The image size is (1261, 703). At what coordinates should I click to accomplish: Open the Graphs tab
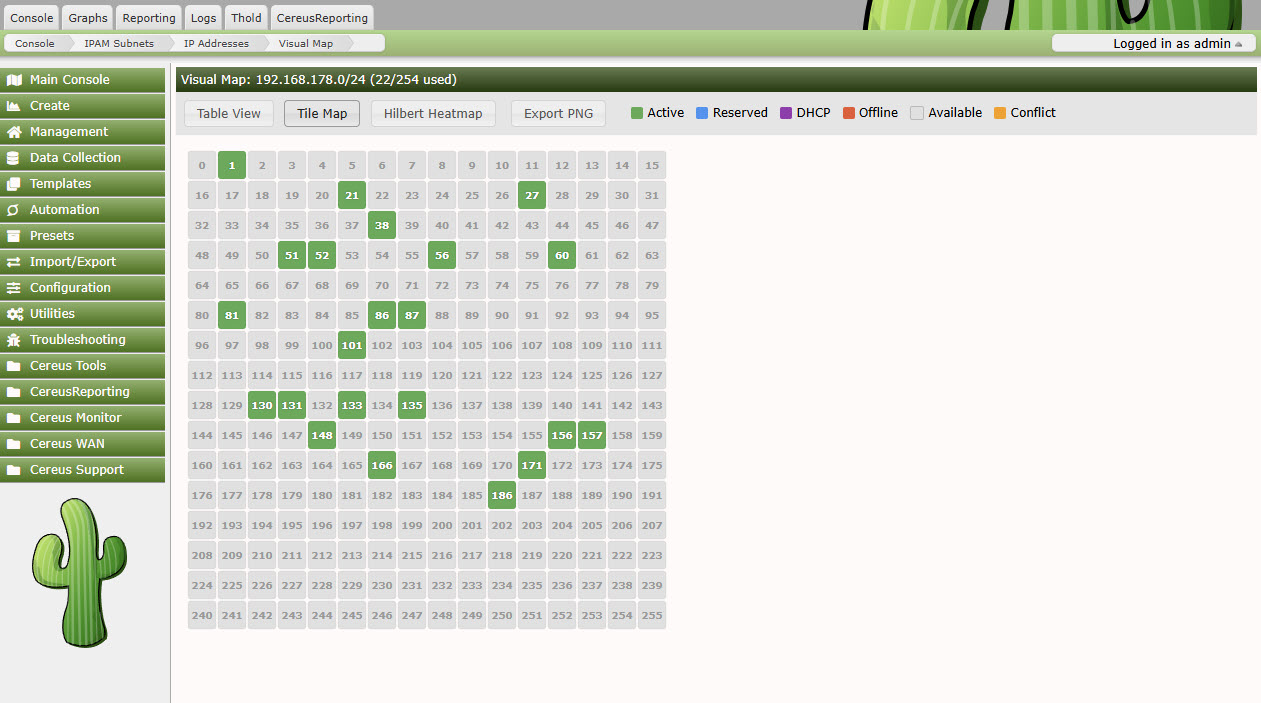[88, 18]
